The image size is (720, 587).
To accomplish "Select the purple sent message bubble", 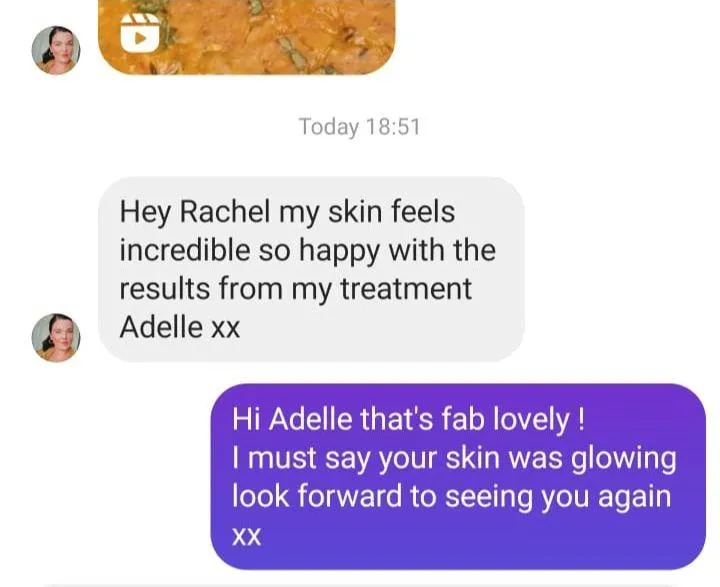I will (x=458, y=476).
